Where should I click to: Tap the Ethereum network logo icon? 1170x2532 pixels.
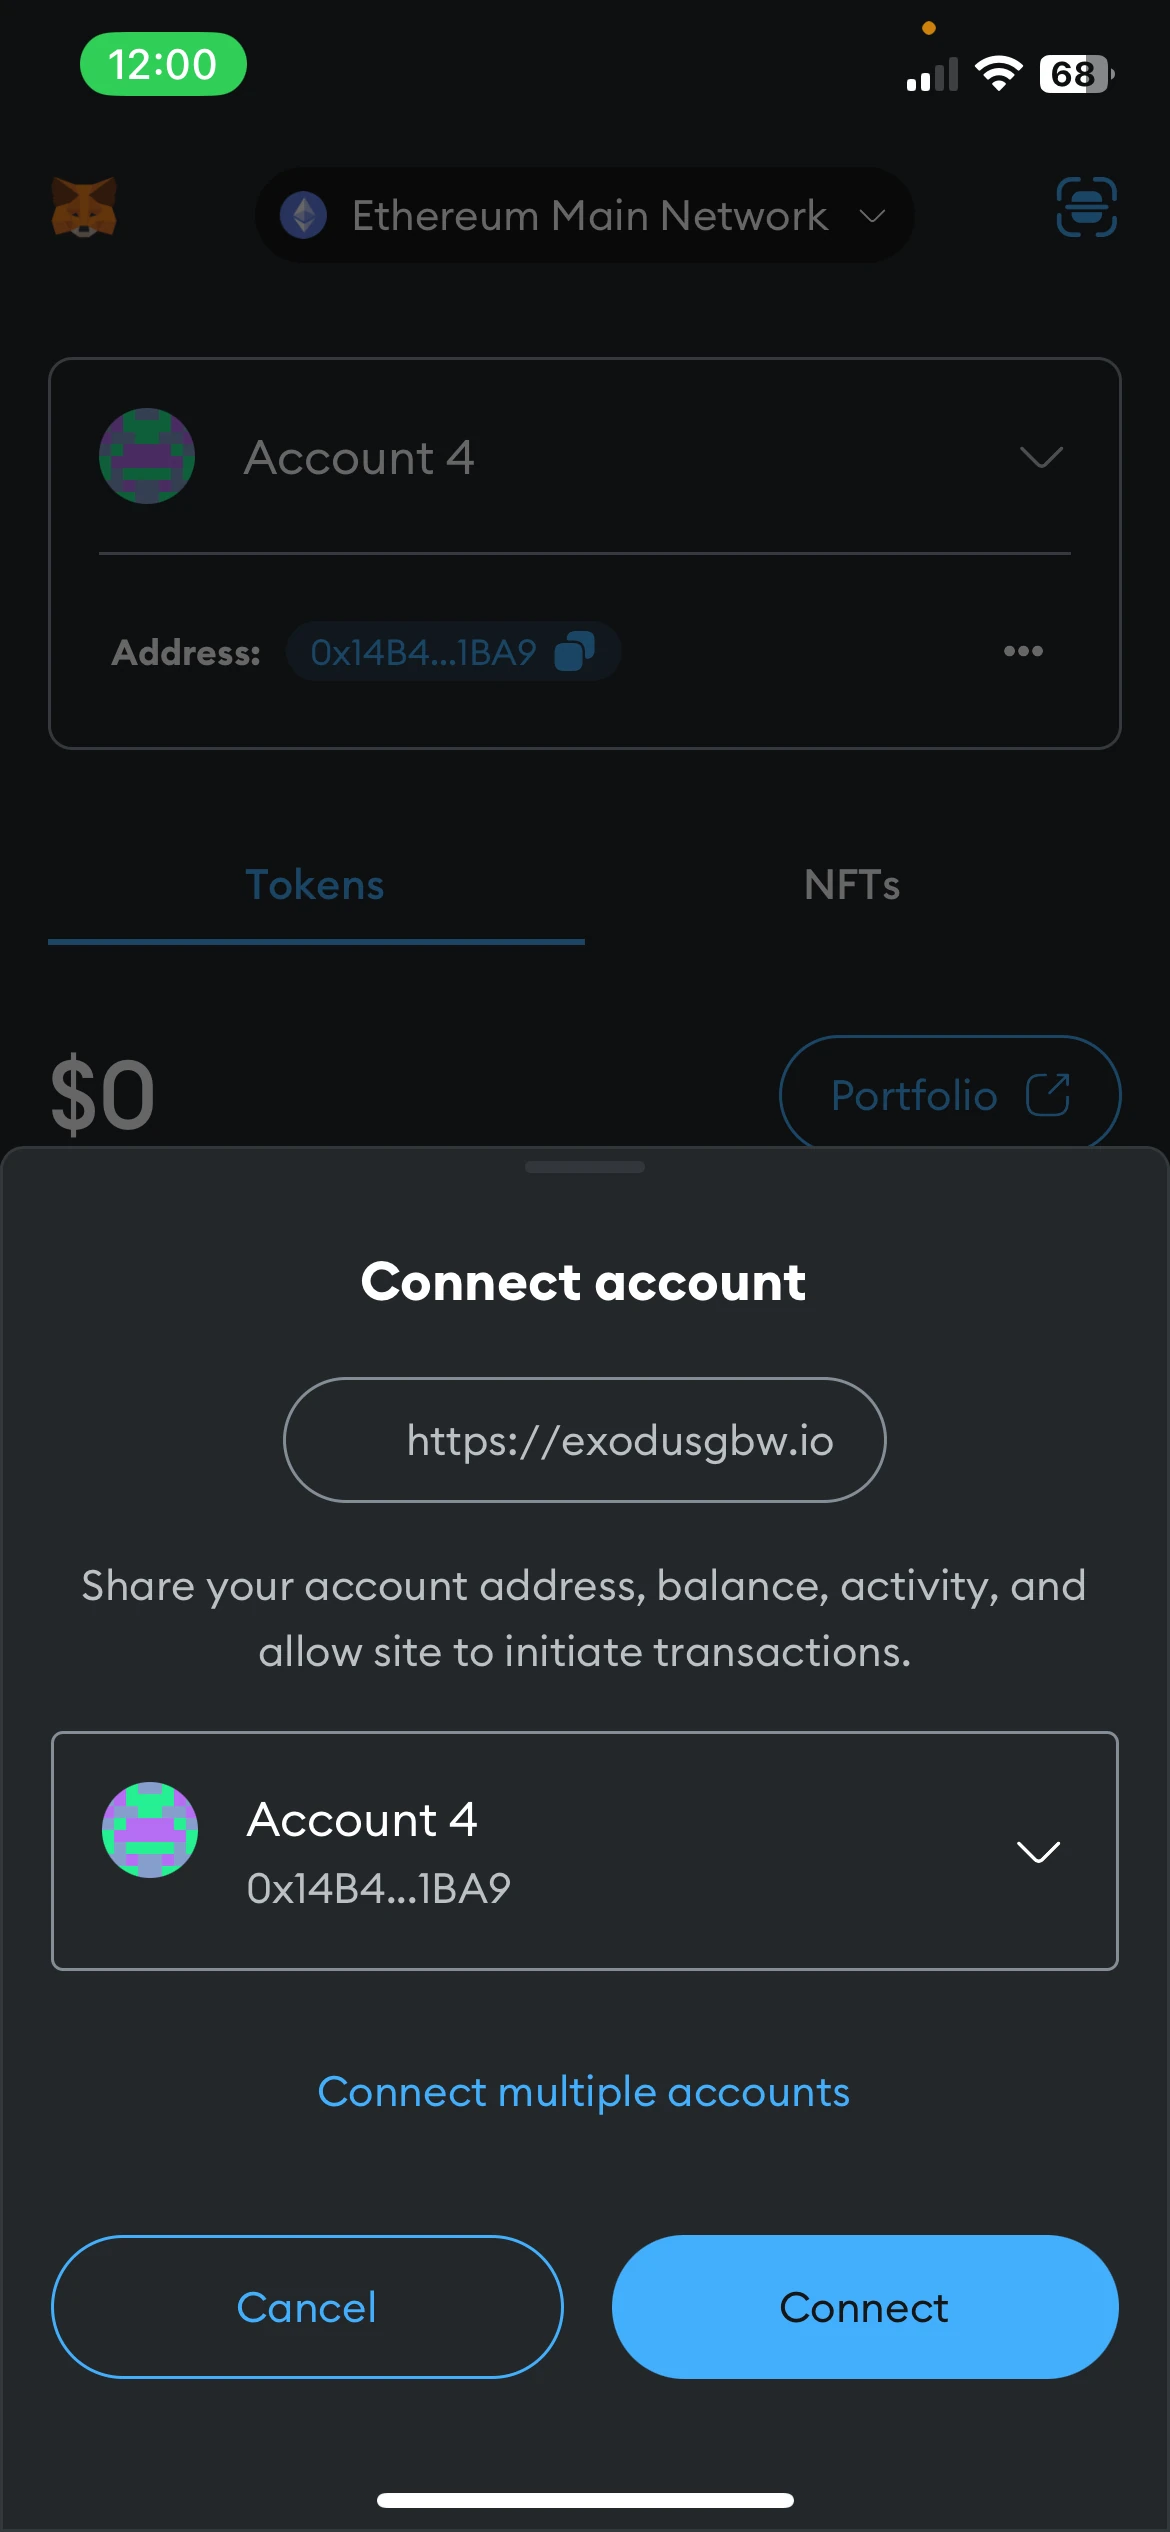(304, 215)
